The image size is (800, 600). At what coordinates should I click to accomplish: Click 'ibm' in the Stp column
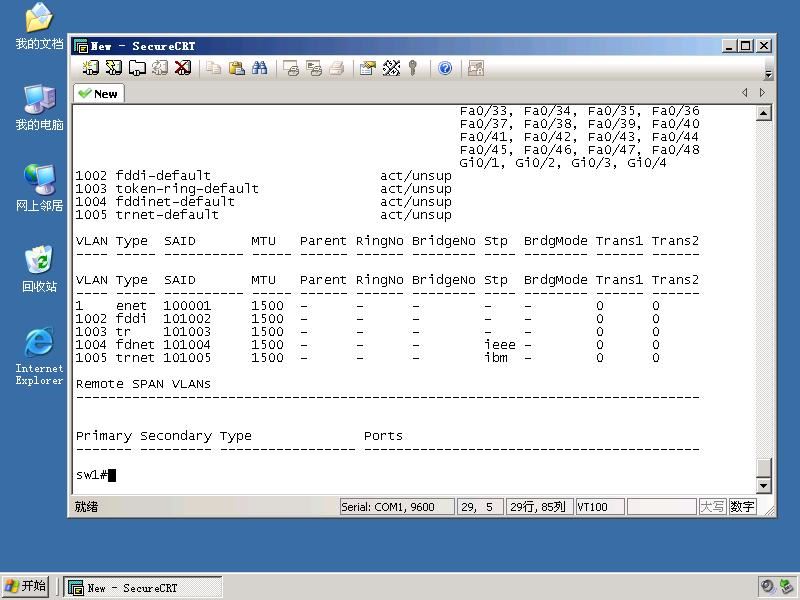tap(496, 358)
